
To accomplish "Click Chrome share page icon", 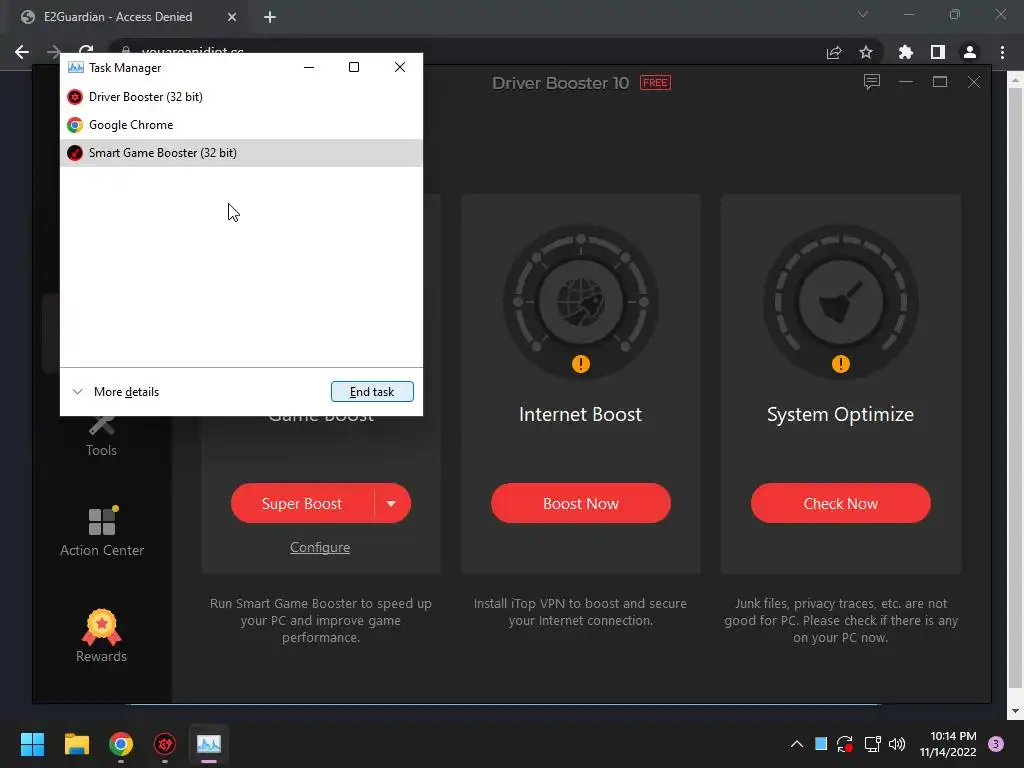I will (x=834, y=53).
